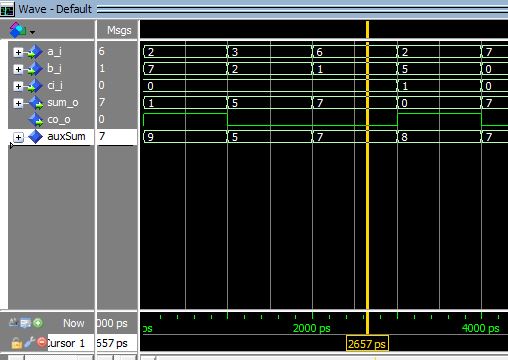Click sum_o waveform first segment with value 1
This screenshot has height=360, width=508.
click(x=185, y=103)
